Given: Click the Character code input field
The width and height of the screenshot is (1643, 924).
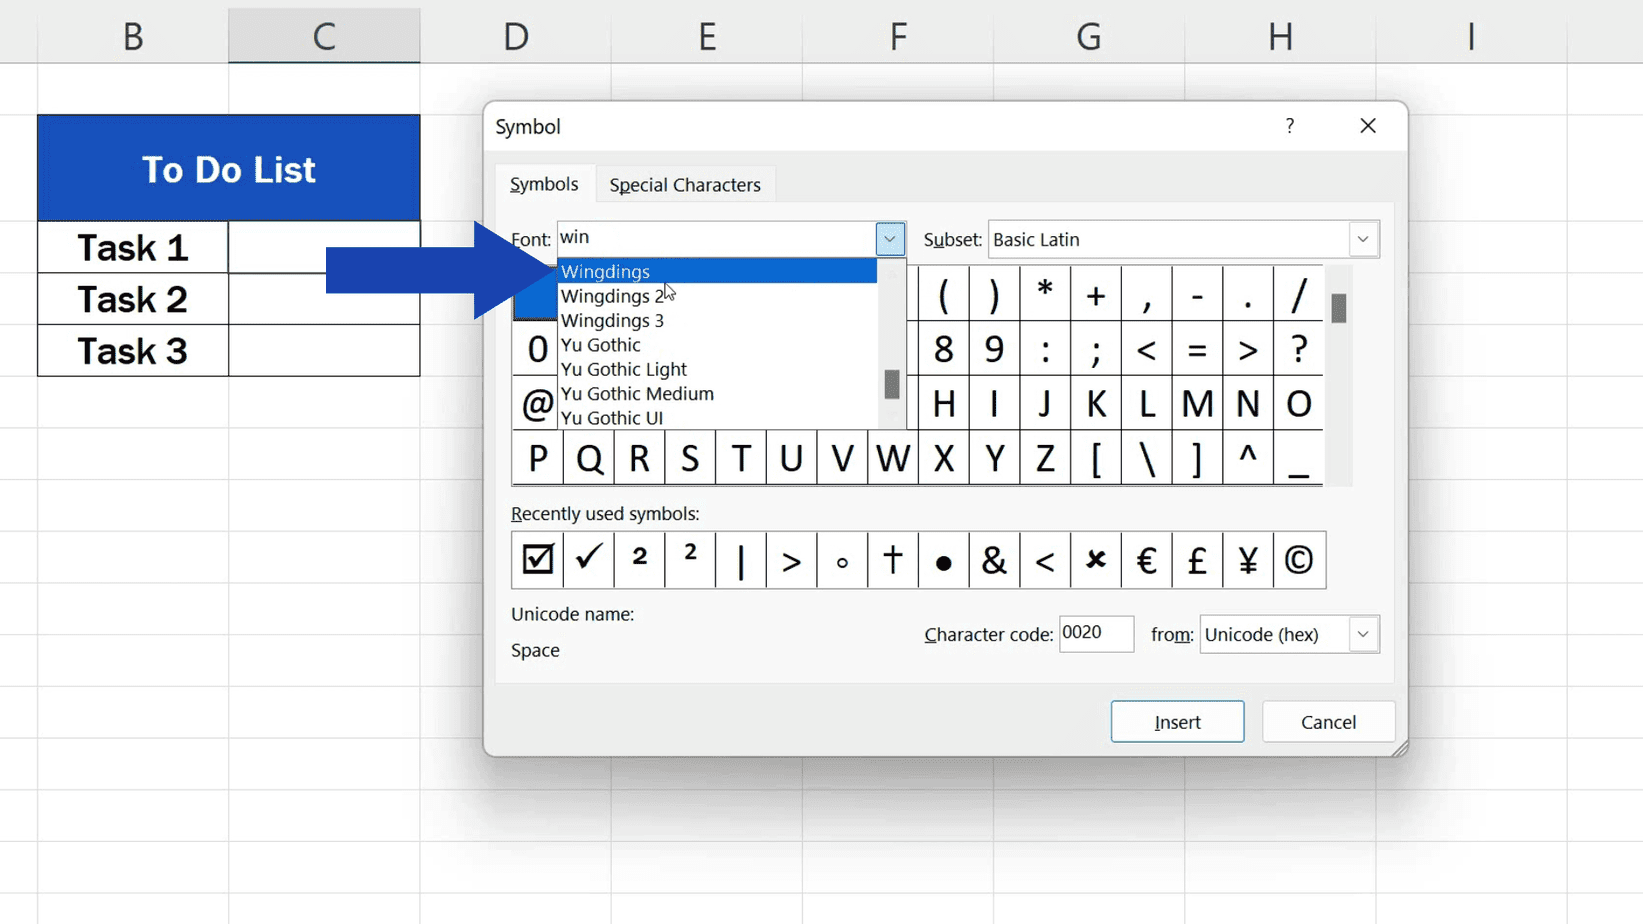Looking at the screenshot, I should (x=1096, y=633).
